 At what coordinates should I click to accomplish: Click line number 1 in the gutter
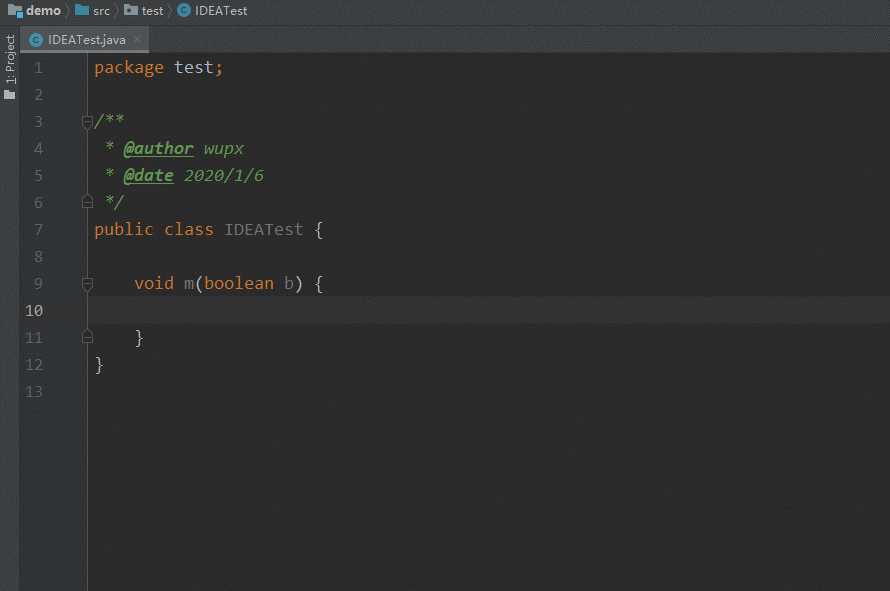pos(38,68)
